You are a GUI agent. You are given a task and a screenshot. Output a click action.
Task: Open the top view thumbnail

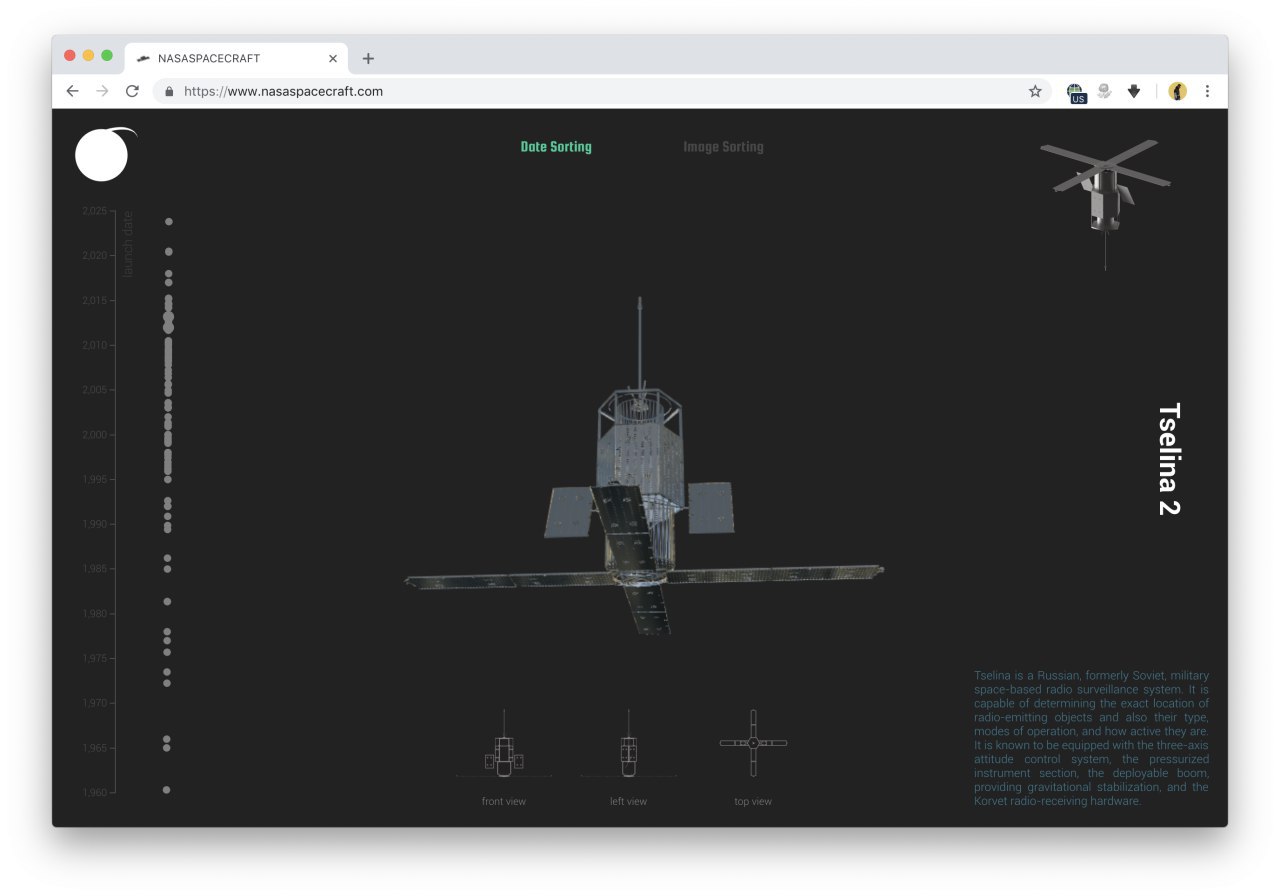[x=753, y=743]
